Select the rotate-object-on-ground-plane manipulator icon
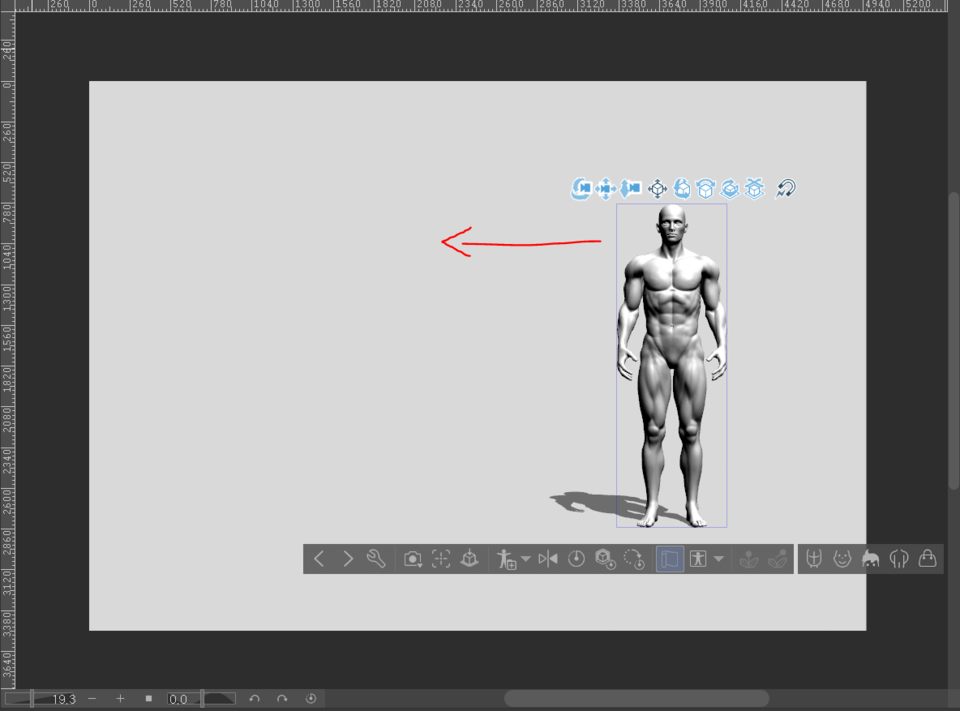This screenshot has height=711, width=960. [730, 189]
